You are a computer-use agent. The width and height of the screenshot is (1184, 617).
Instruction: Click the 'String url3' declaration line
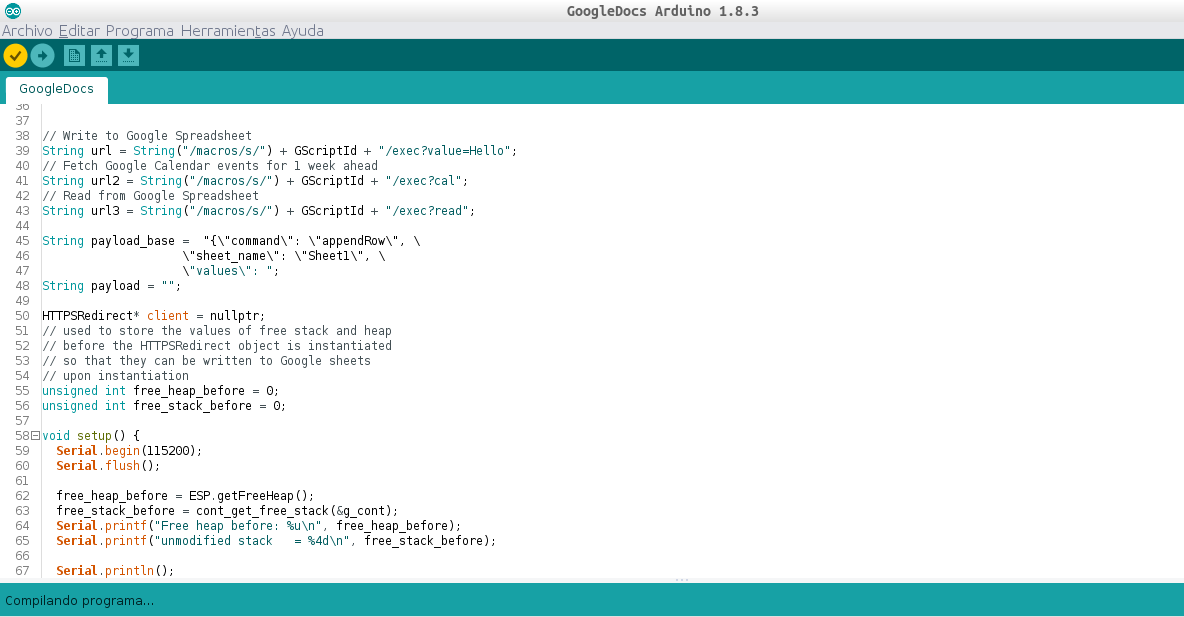click(259, 211)
